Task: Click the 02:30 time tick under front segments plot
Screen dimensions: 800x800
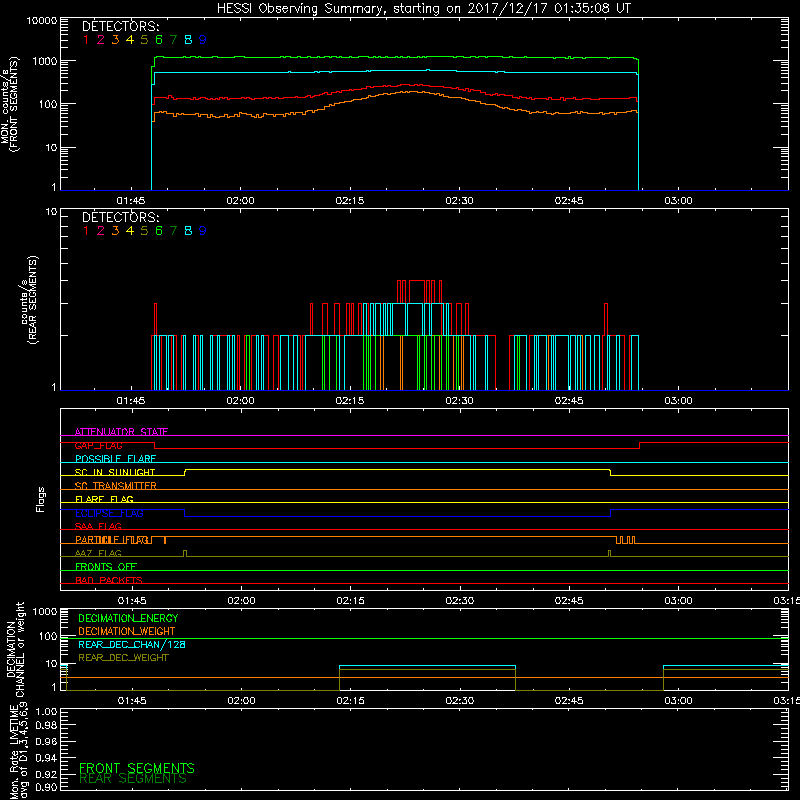Action: pos(460,201)
